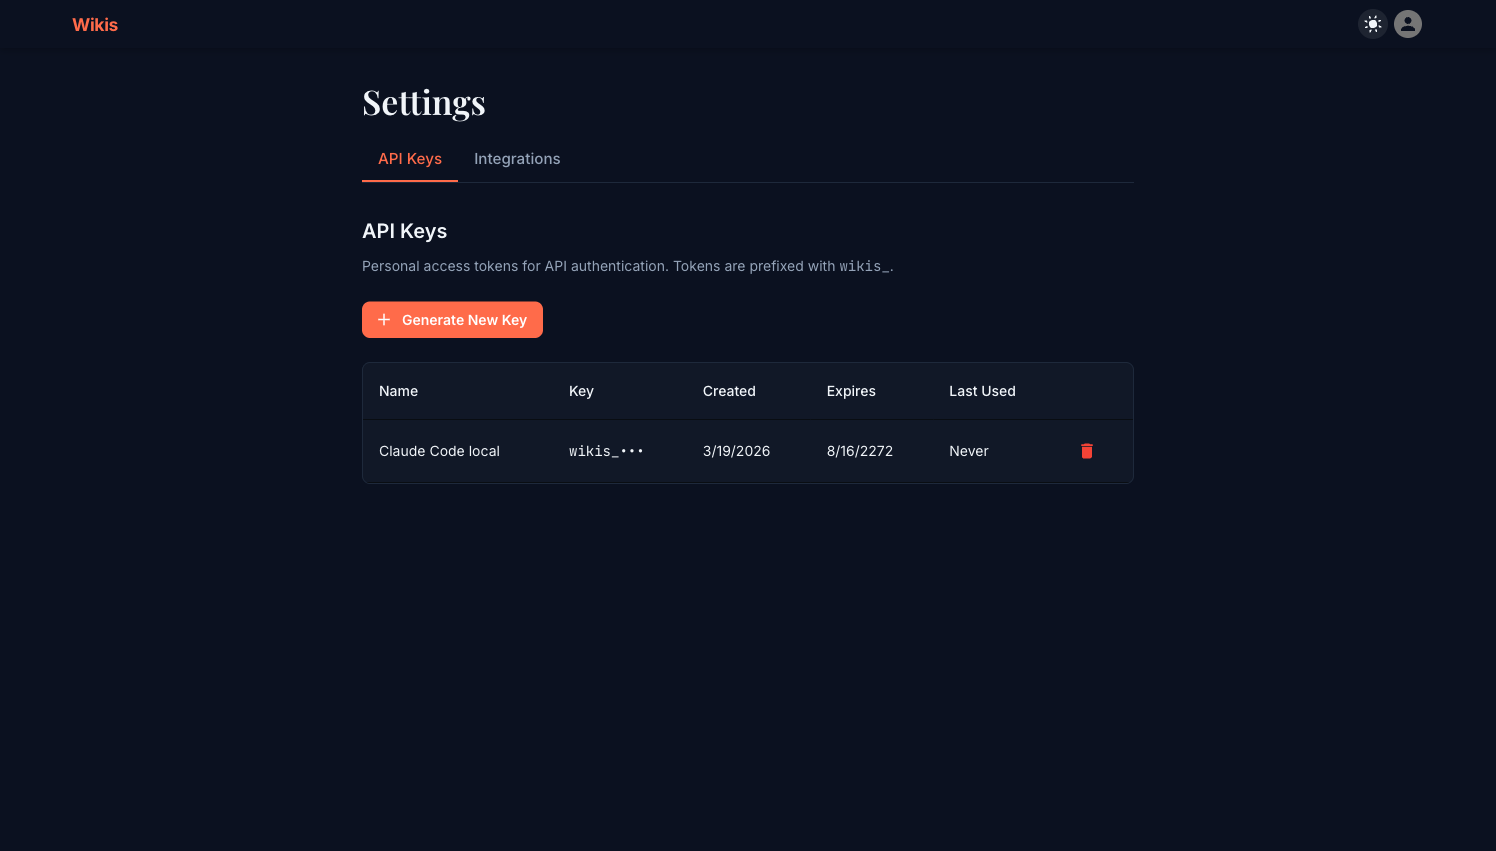Click the Key column header
The width and height of the screenshot is (1496, 851).
[581, 391]
